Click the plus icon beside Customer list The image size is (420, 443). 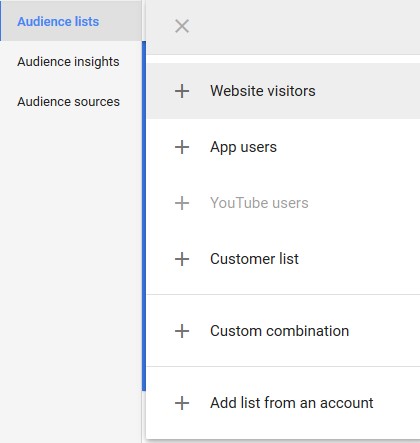182,259
